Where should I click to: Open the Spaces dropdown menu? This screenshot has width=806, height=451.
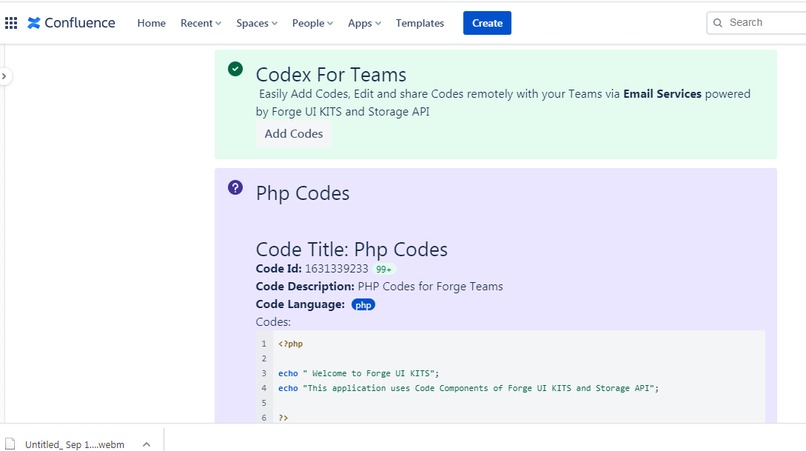coord(257,23)
